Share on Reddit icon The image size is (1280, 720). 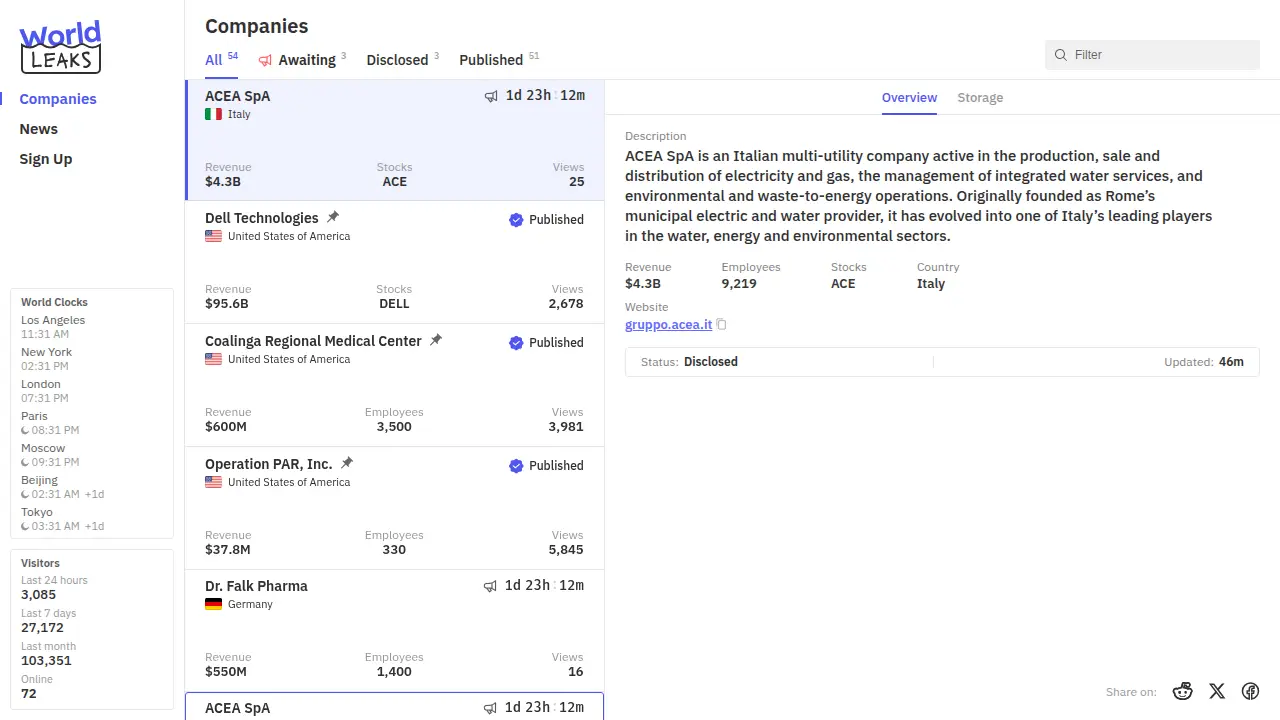click(x=1183, y=691)
